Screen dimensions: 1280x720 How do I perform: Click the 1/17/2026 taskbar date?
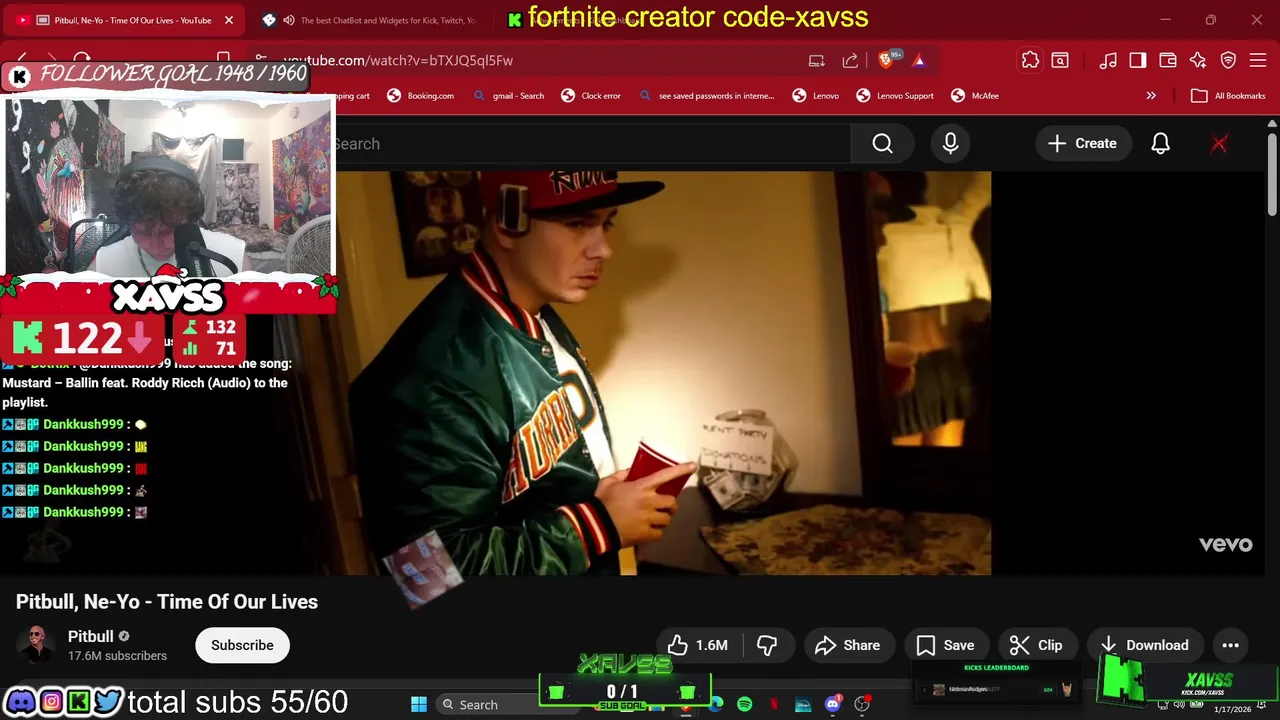pos(1232,709)
